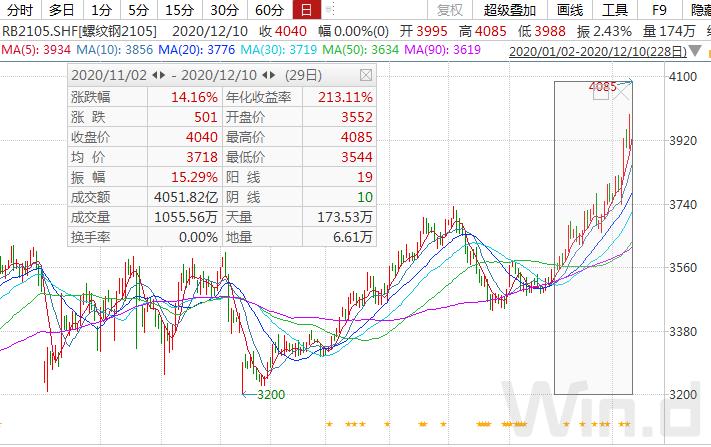The image size is (711, 447).
Task: Close the selection box with its X icon
Action: 623,93
